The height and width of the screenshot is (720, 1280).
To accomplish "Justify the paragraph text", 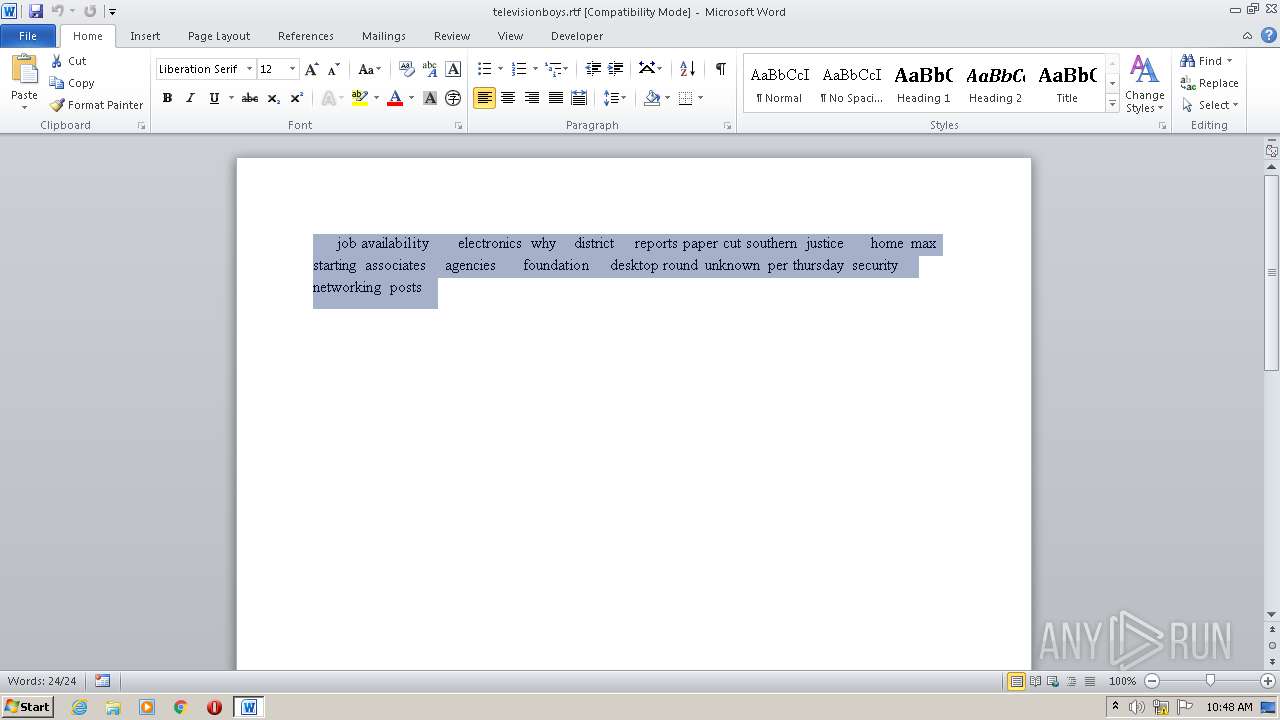I will [x=555, y=98].
